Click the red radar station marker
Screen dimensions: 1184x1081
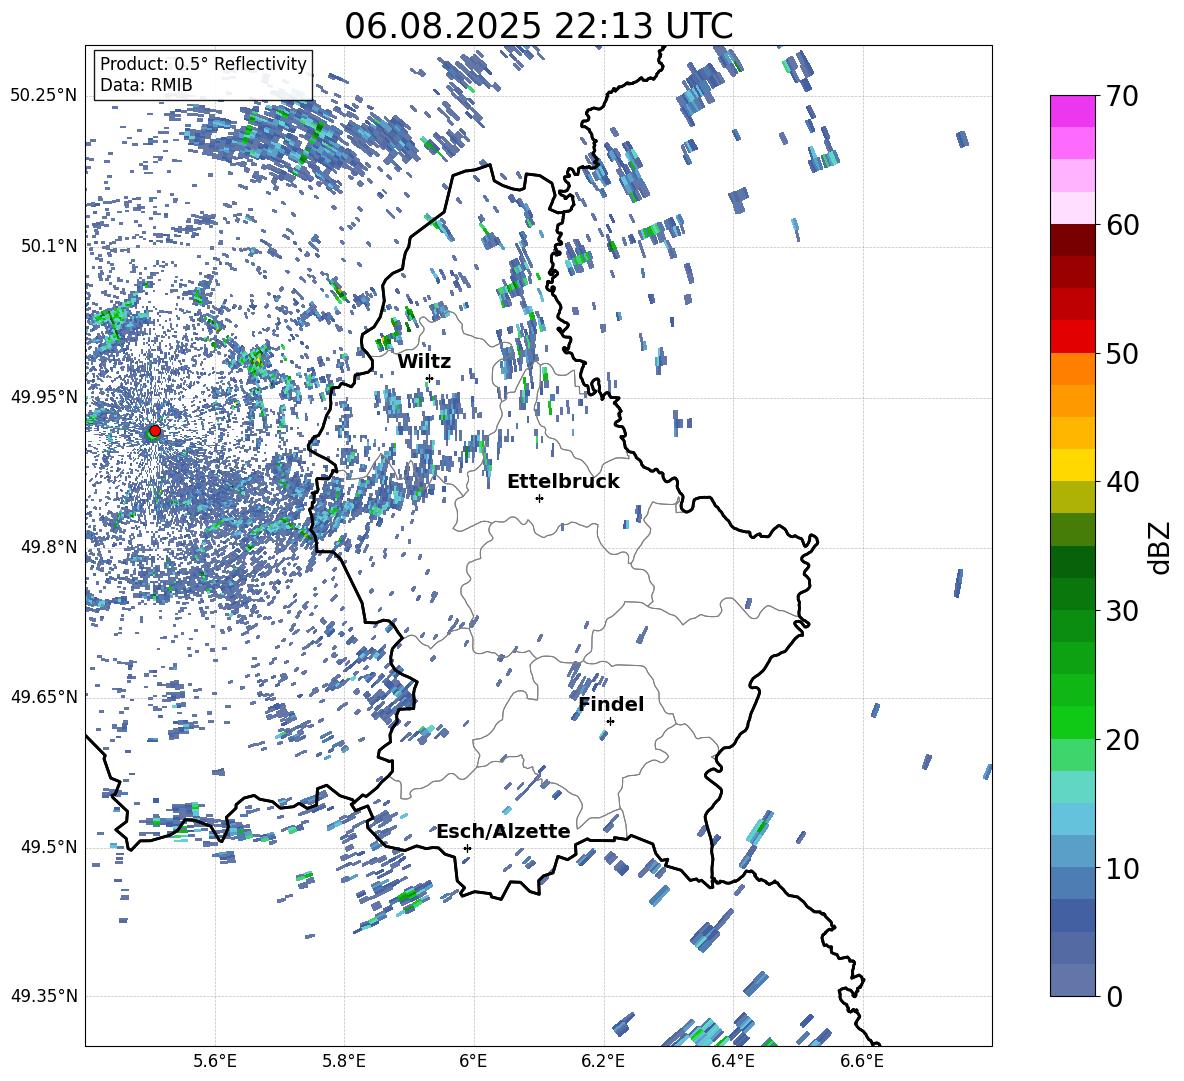(x=155, y=430)
